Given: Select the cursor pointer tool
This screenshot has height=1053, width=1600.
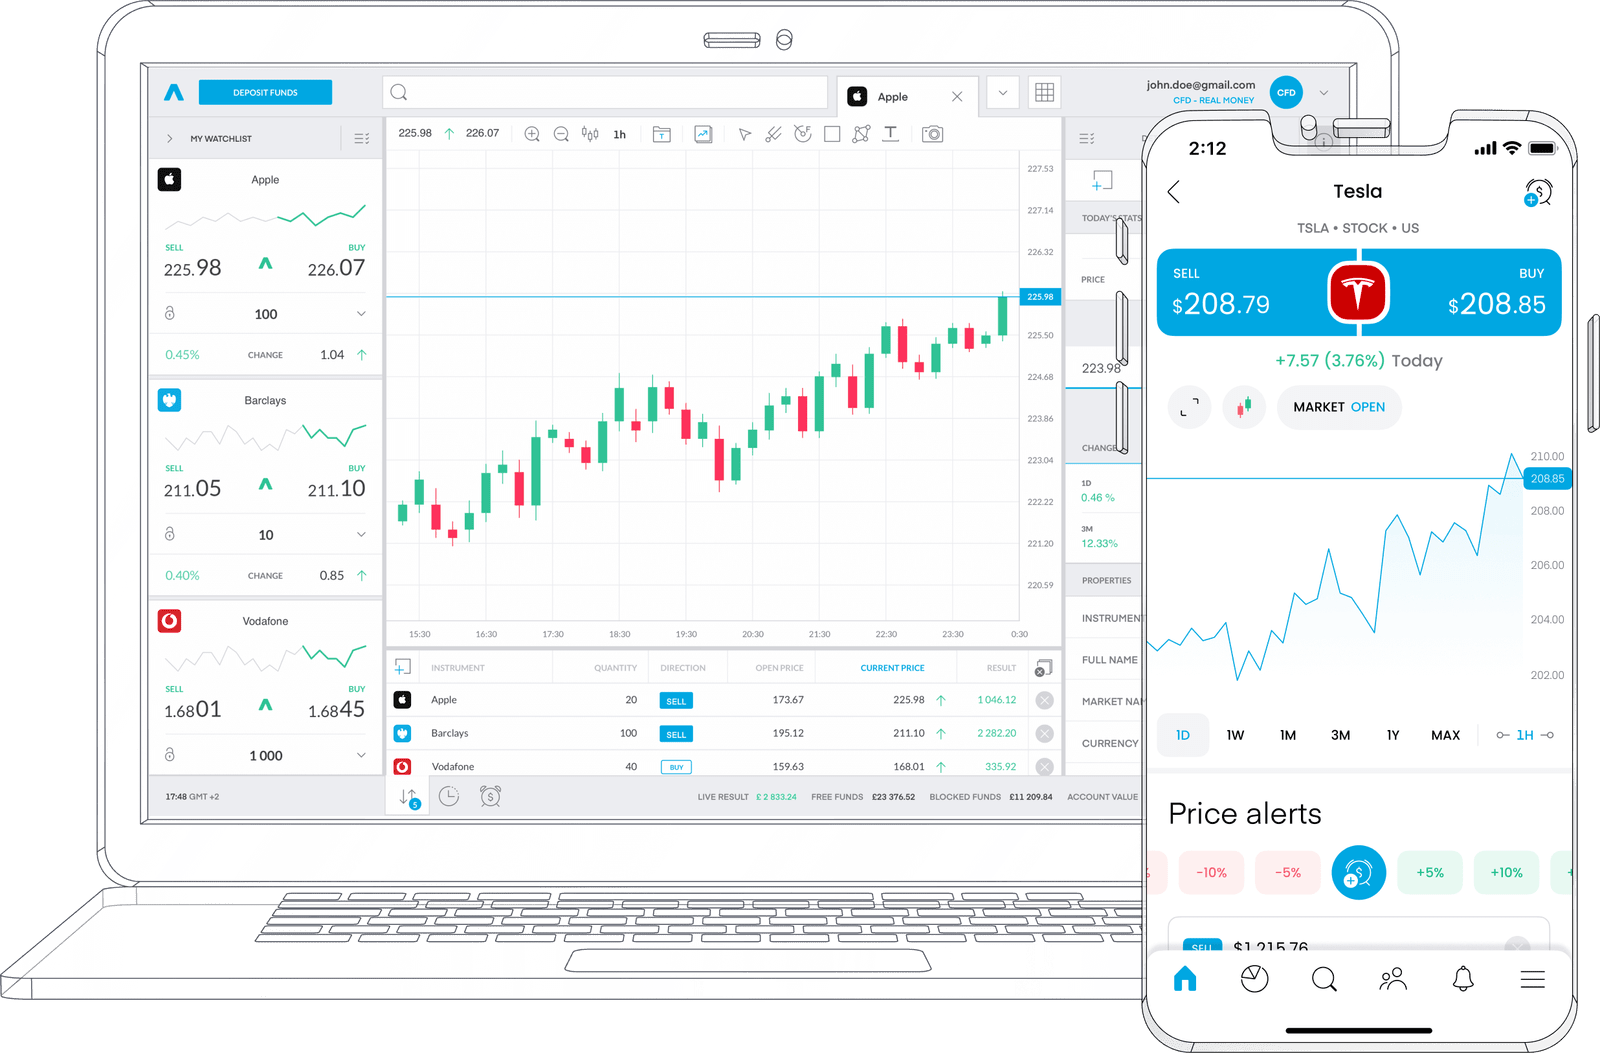Looking at the screenshot, I should (x=745, y=134).
